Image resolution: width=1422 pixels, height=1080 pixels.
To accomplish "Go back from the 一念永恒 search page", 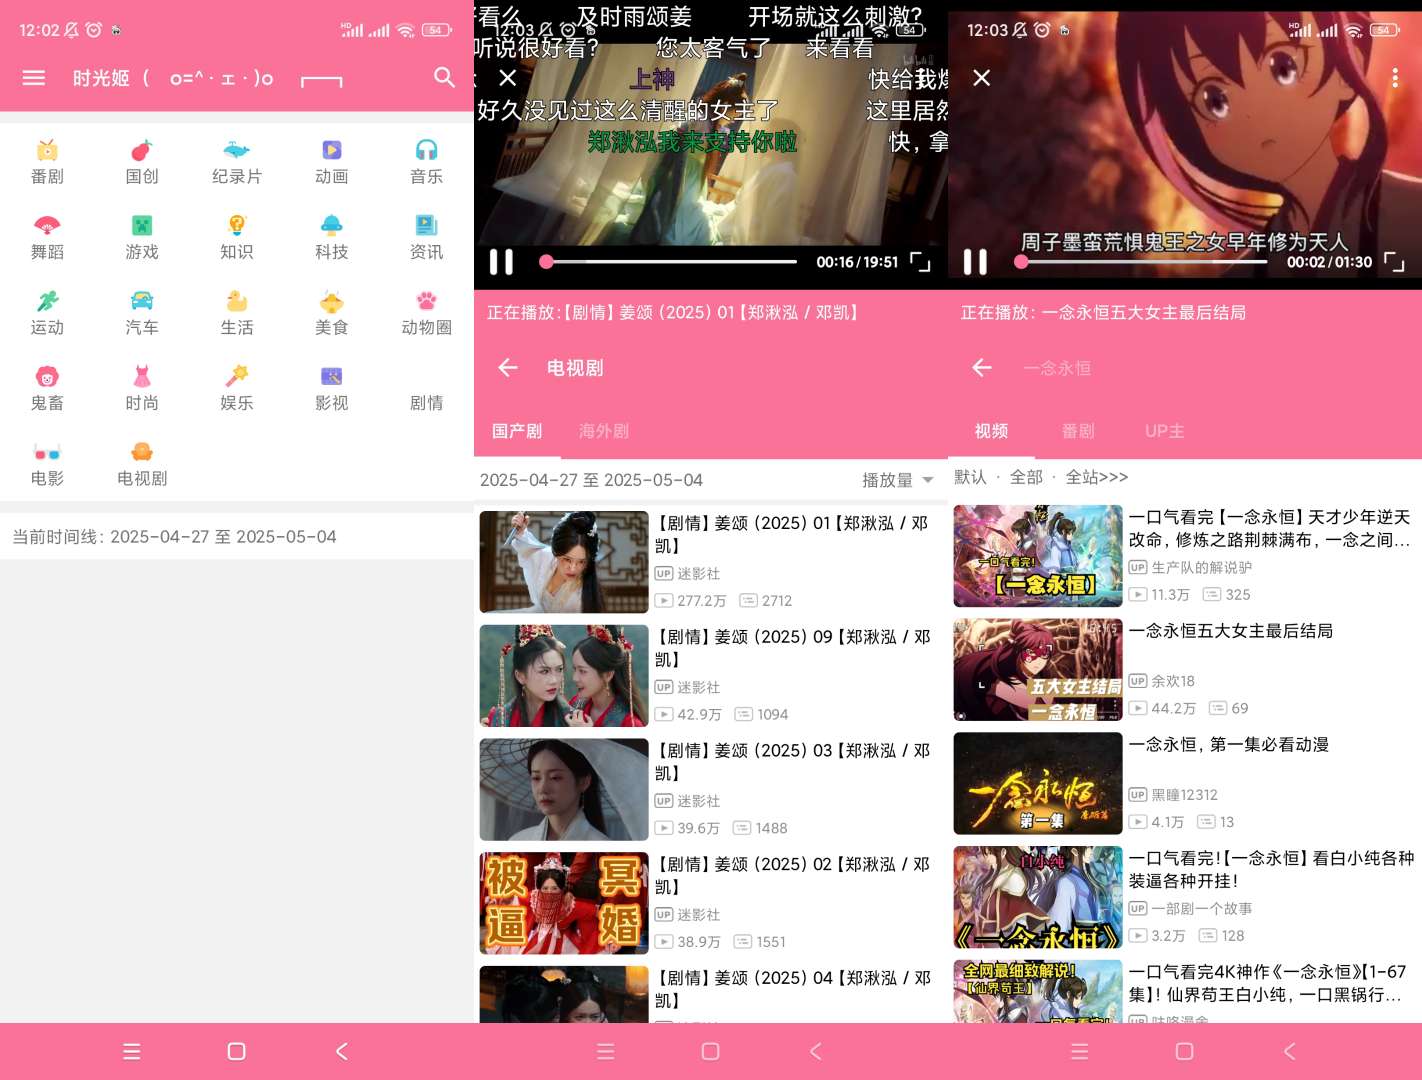I will (982, 368).
